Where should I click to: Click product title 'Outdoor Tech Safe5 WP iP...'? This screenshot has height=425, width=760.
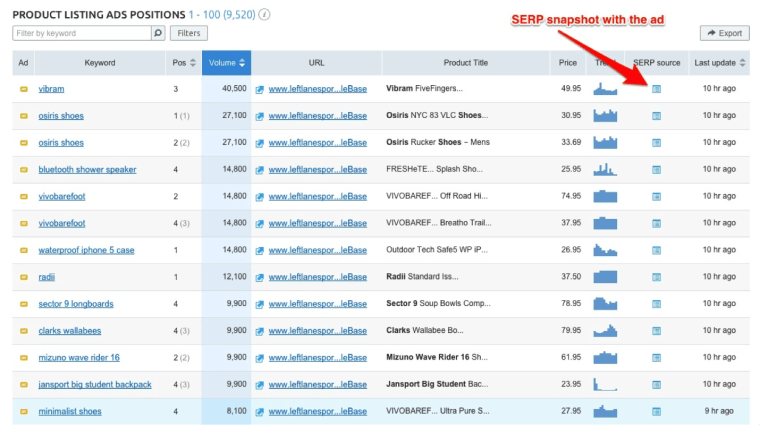click(437, 250)
